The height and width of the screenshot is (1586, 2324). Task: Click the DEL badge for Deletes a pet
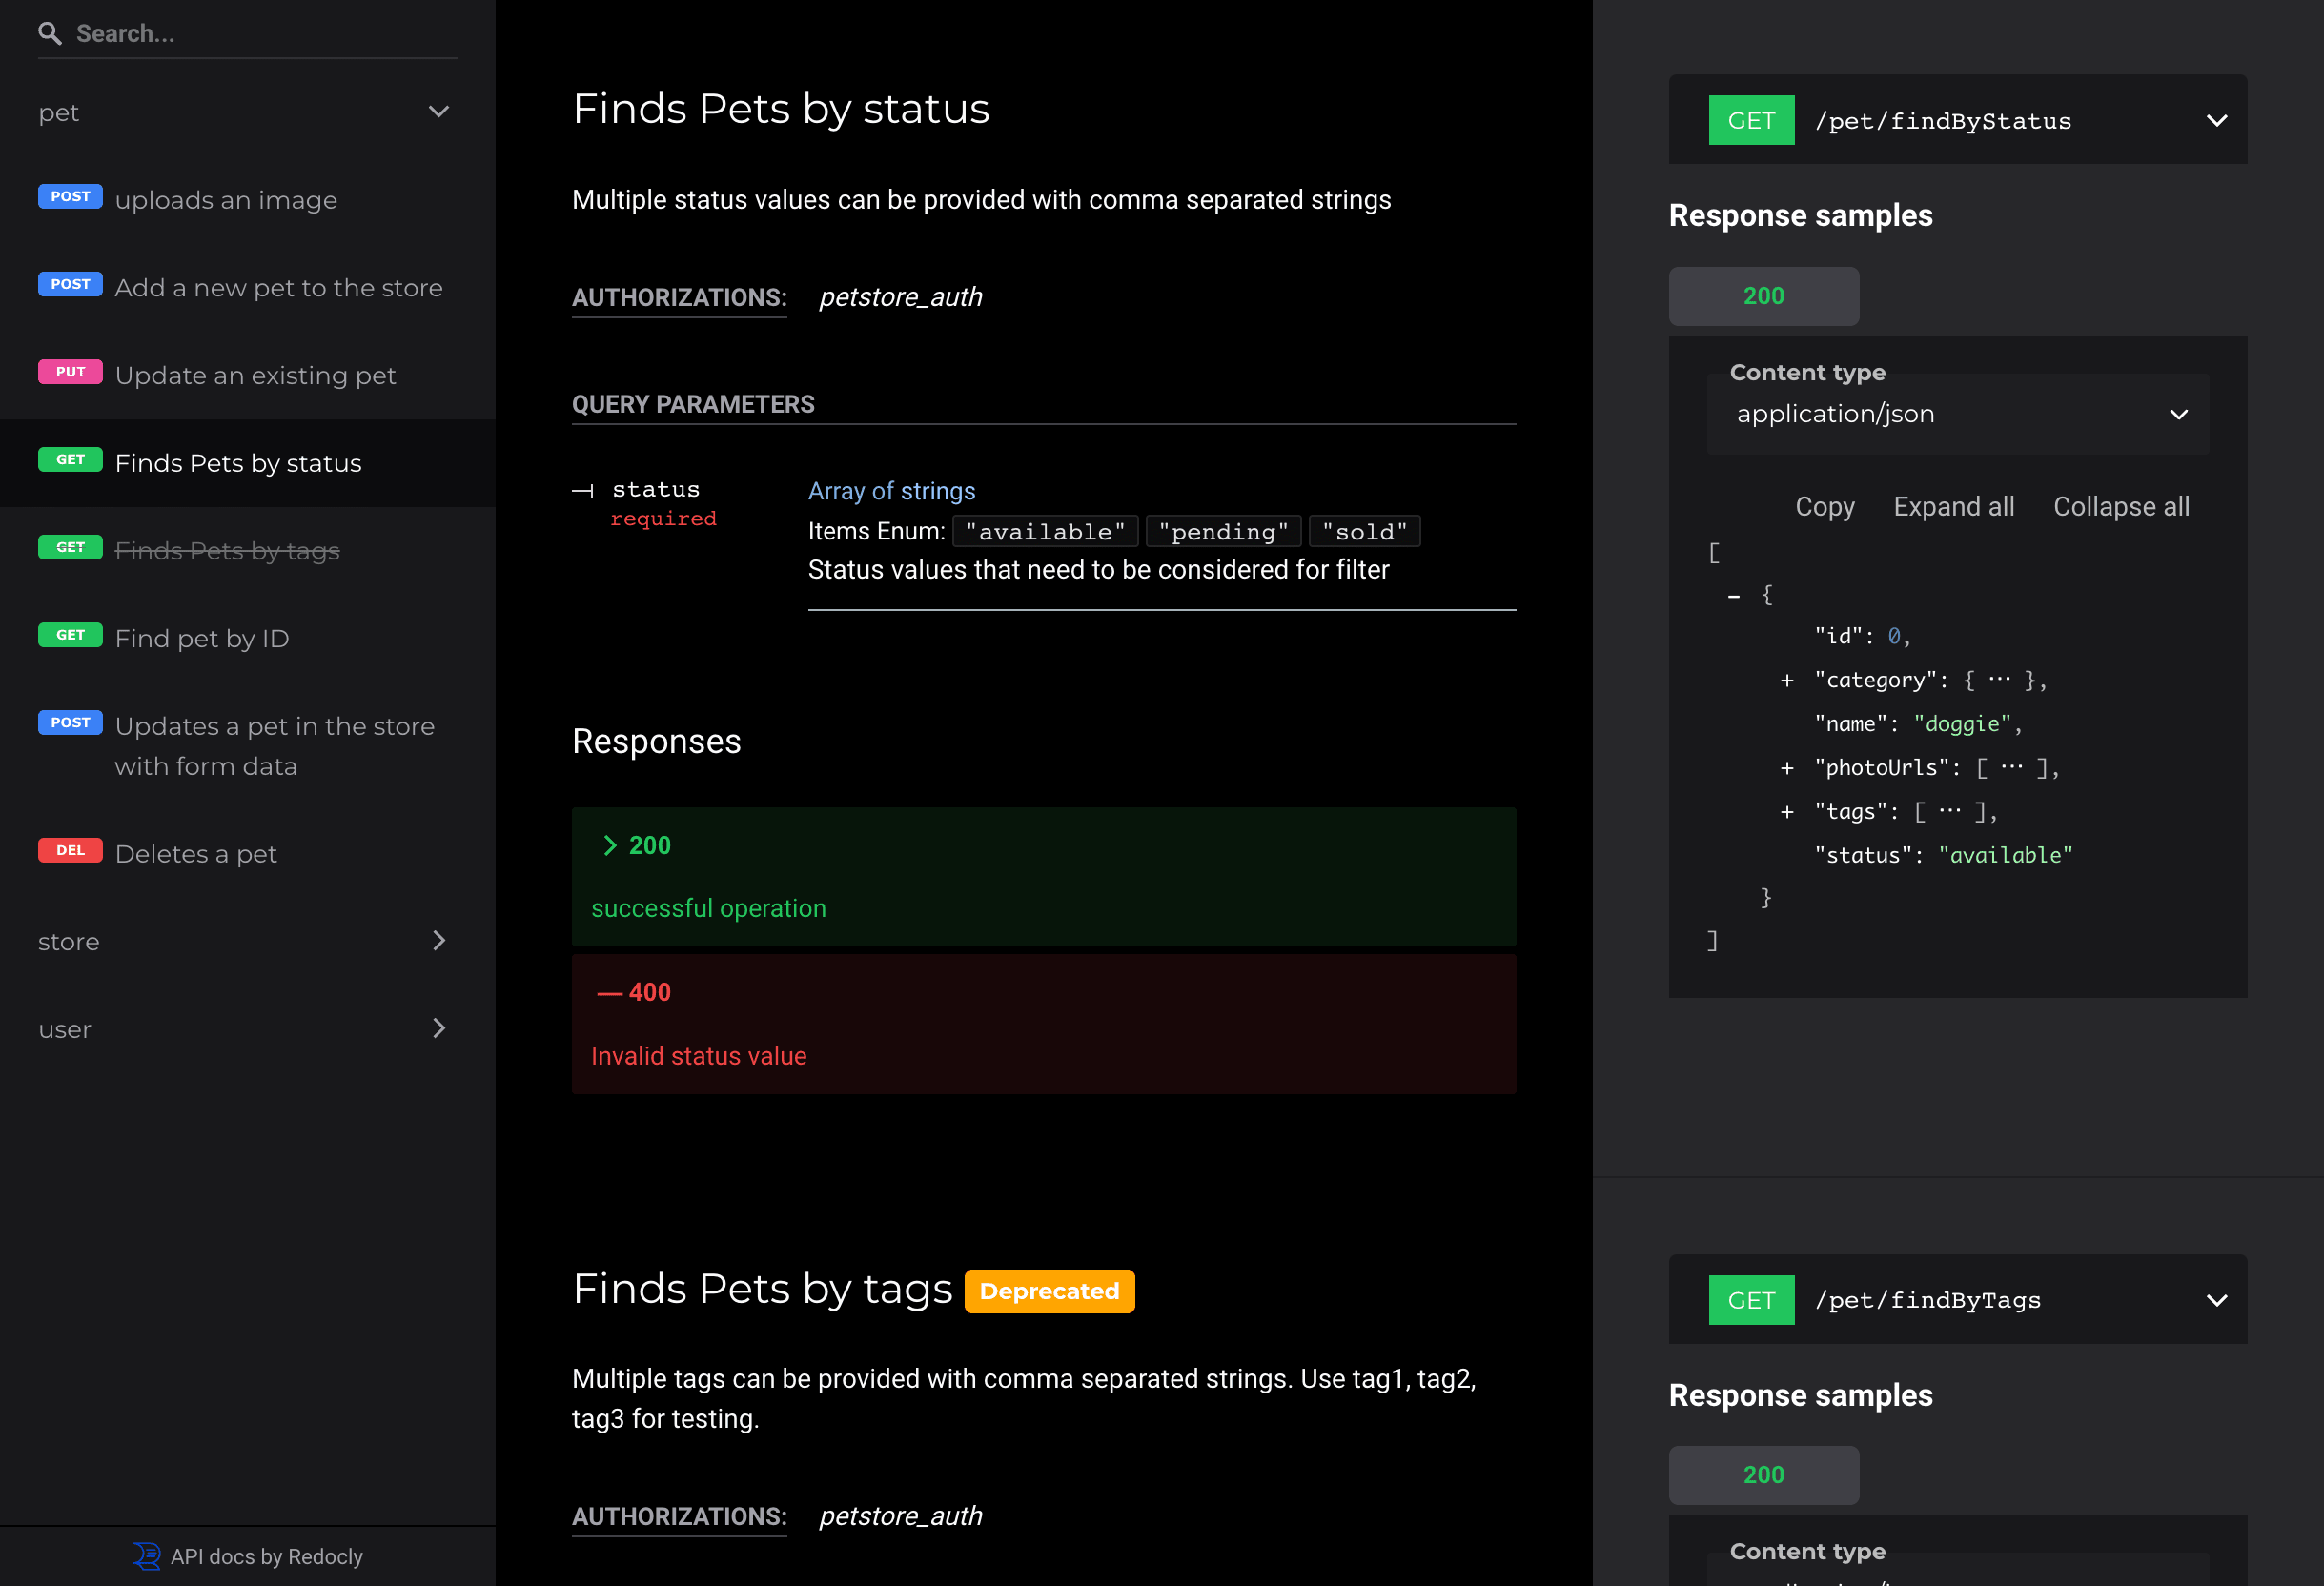pos(70,850)
